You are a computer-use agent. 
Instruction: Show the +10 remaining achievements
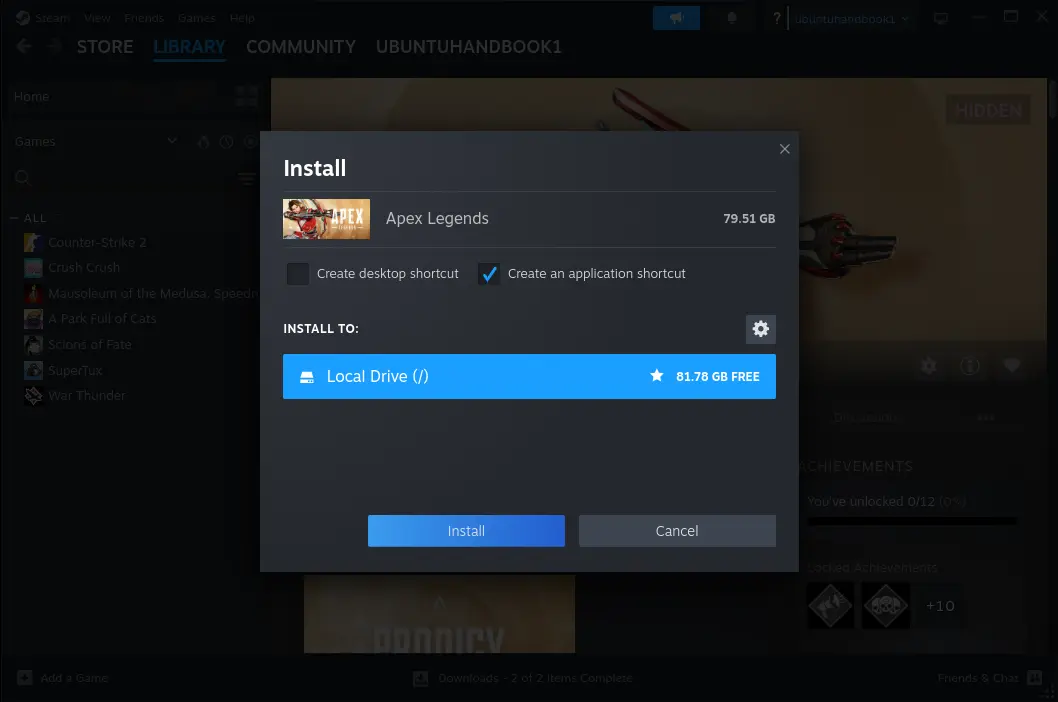pos(940,605)
